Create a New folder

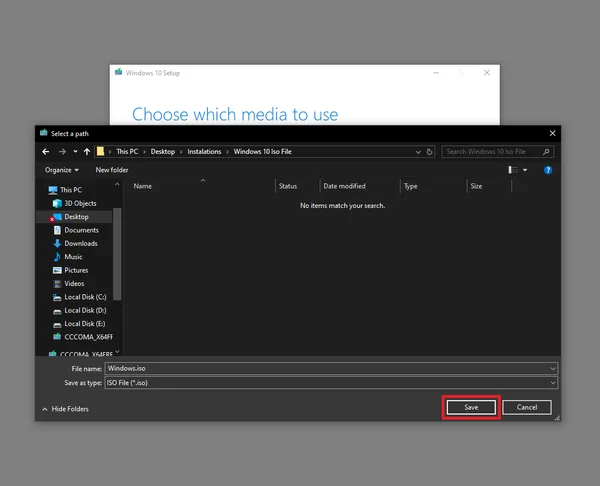click(112, 170)
